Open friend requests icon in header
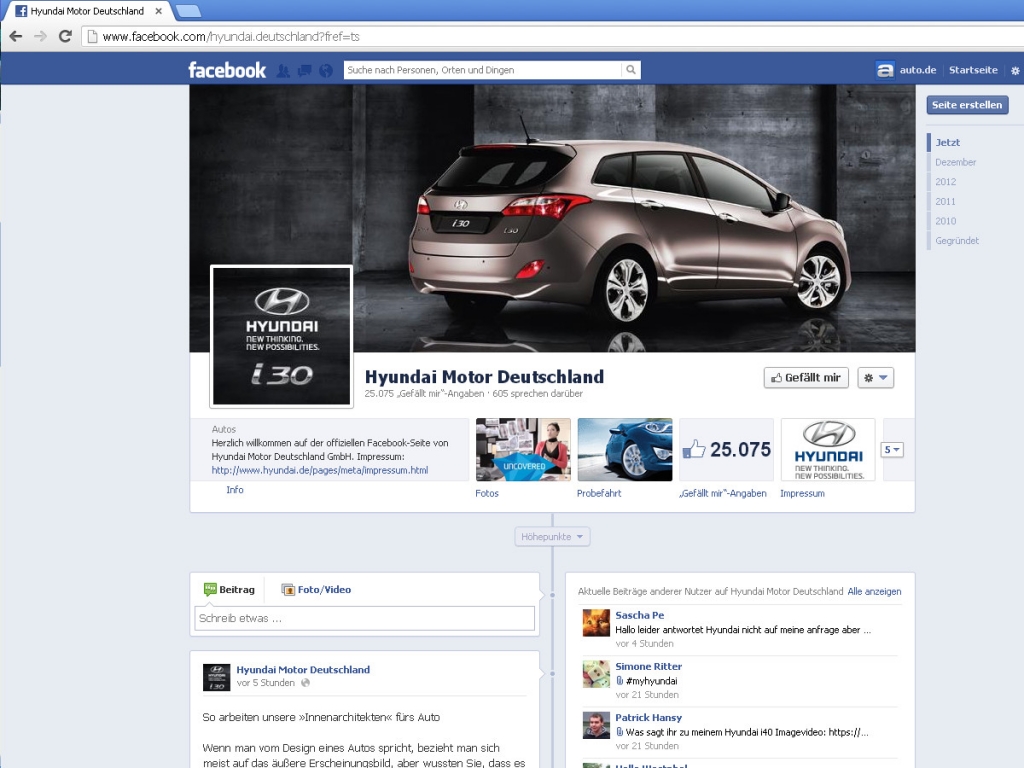 [x=283, y=71]
